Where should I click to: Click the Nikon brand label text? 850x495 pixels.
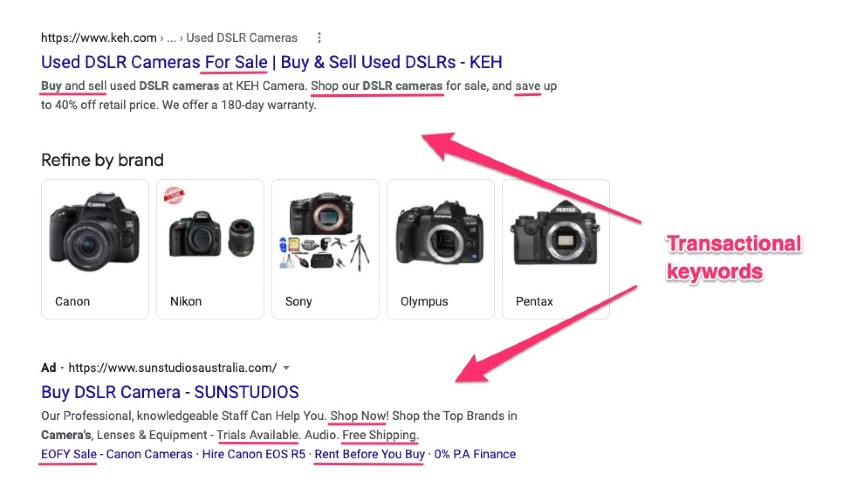186,301
